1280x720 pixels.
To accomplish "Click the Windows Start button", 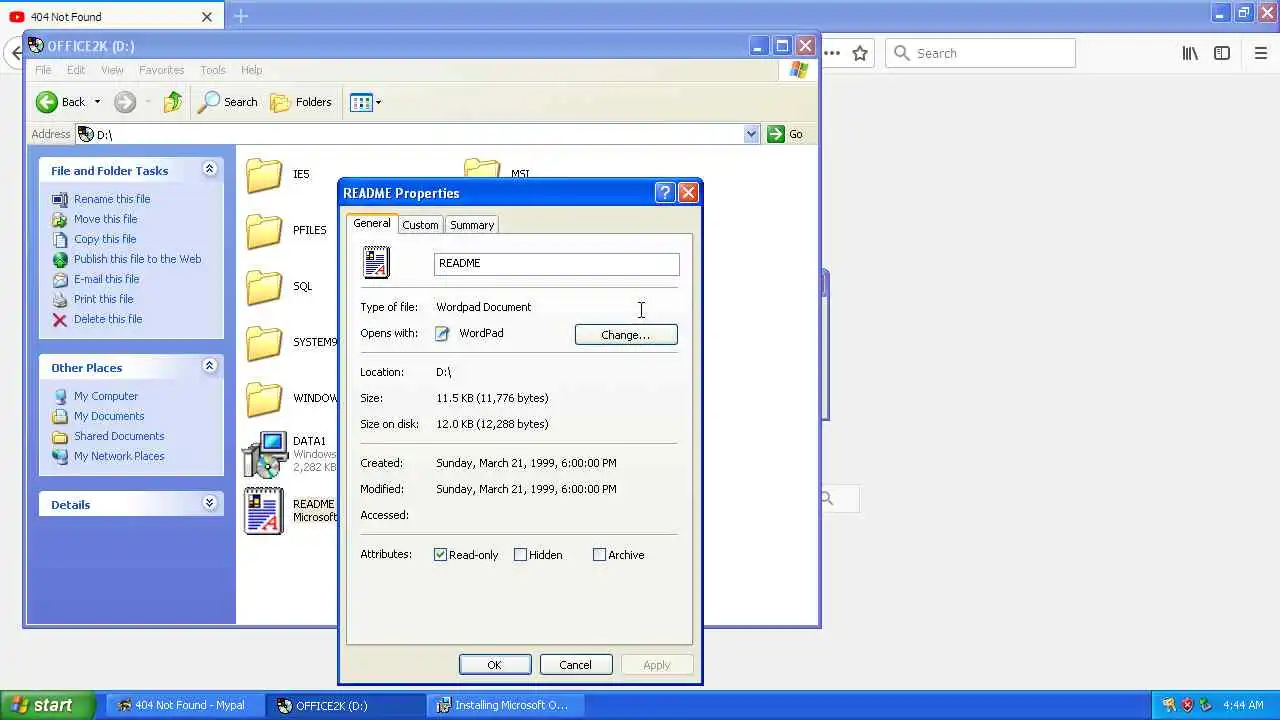I will [x=47, y=705].
